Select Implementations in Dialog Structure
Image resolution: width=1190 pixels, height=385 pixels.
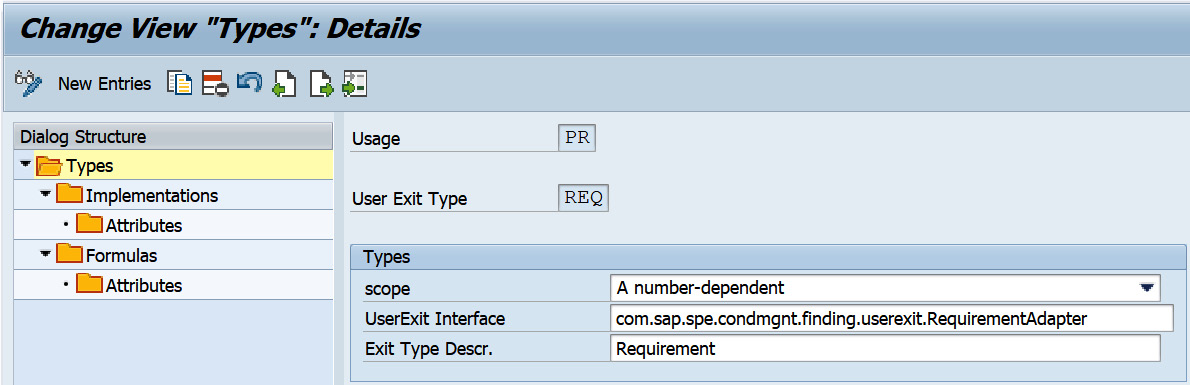point(152,195)
